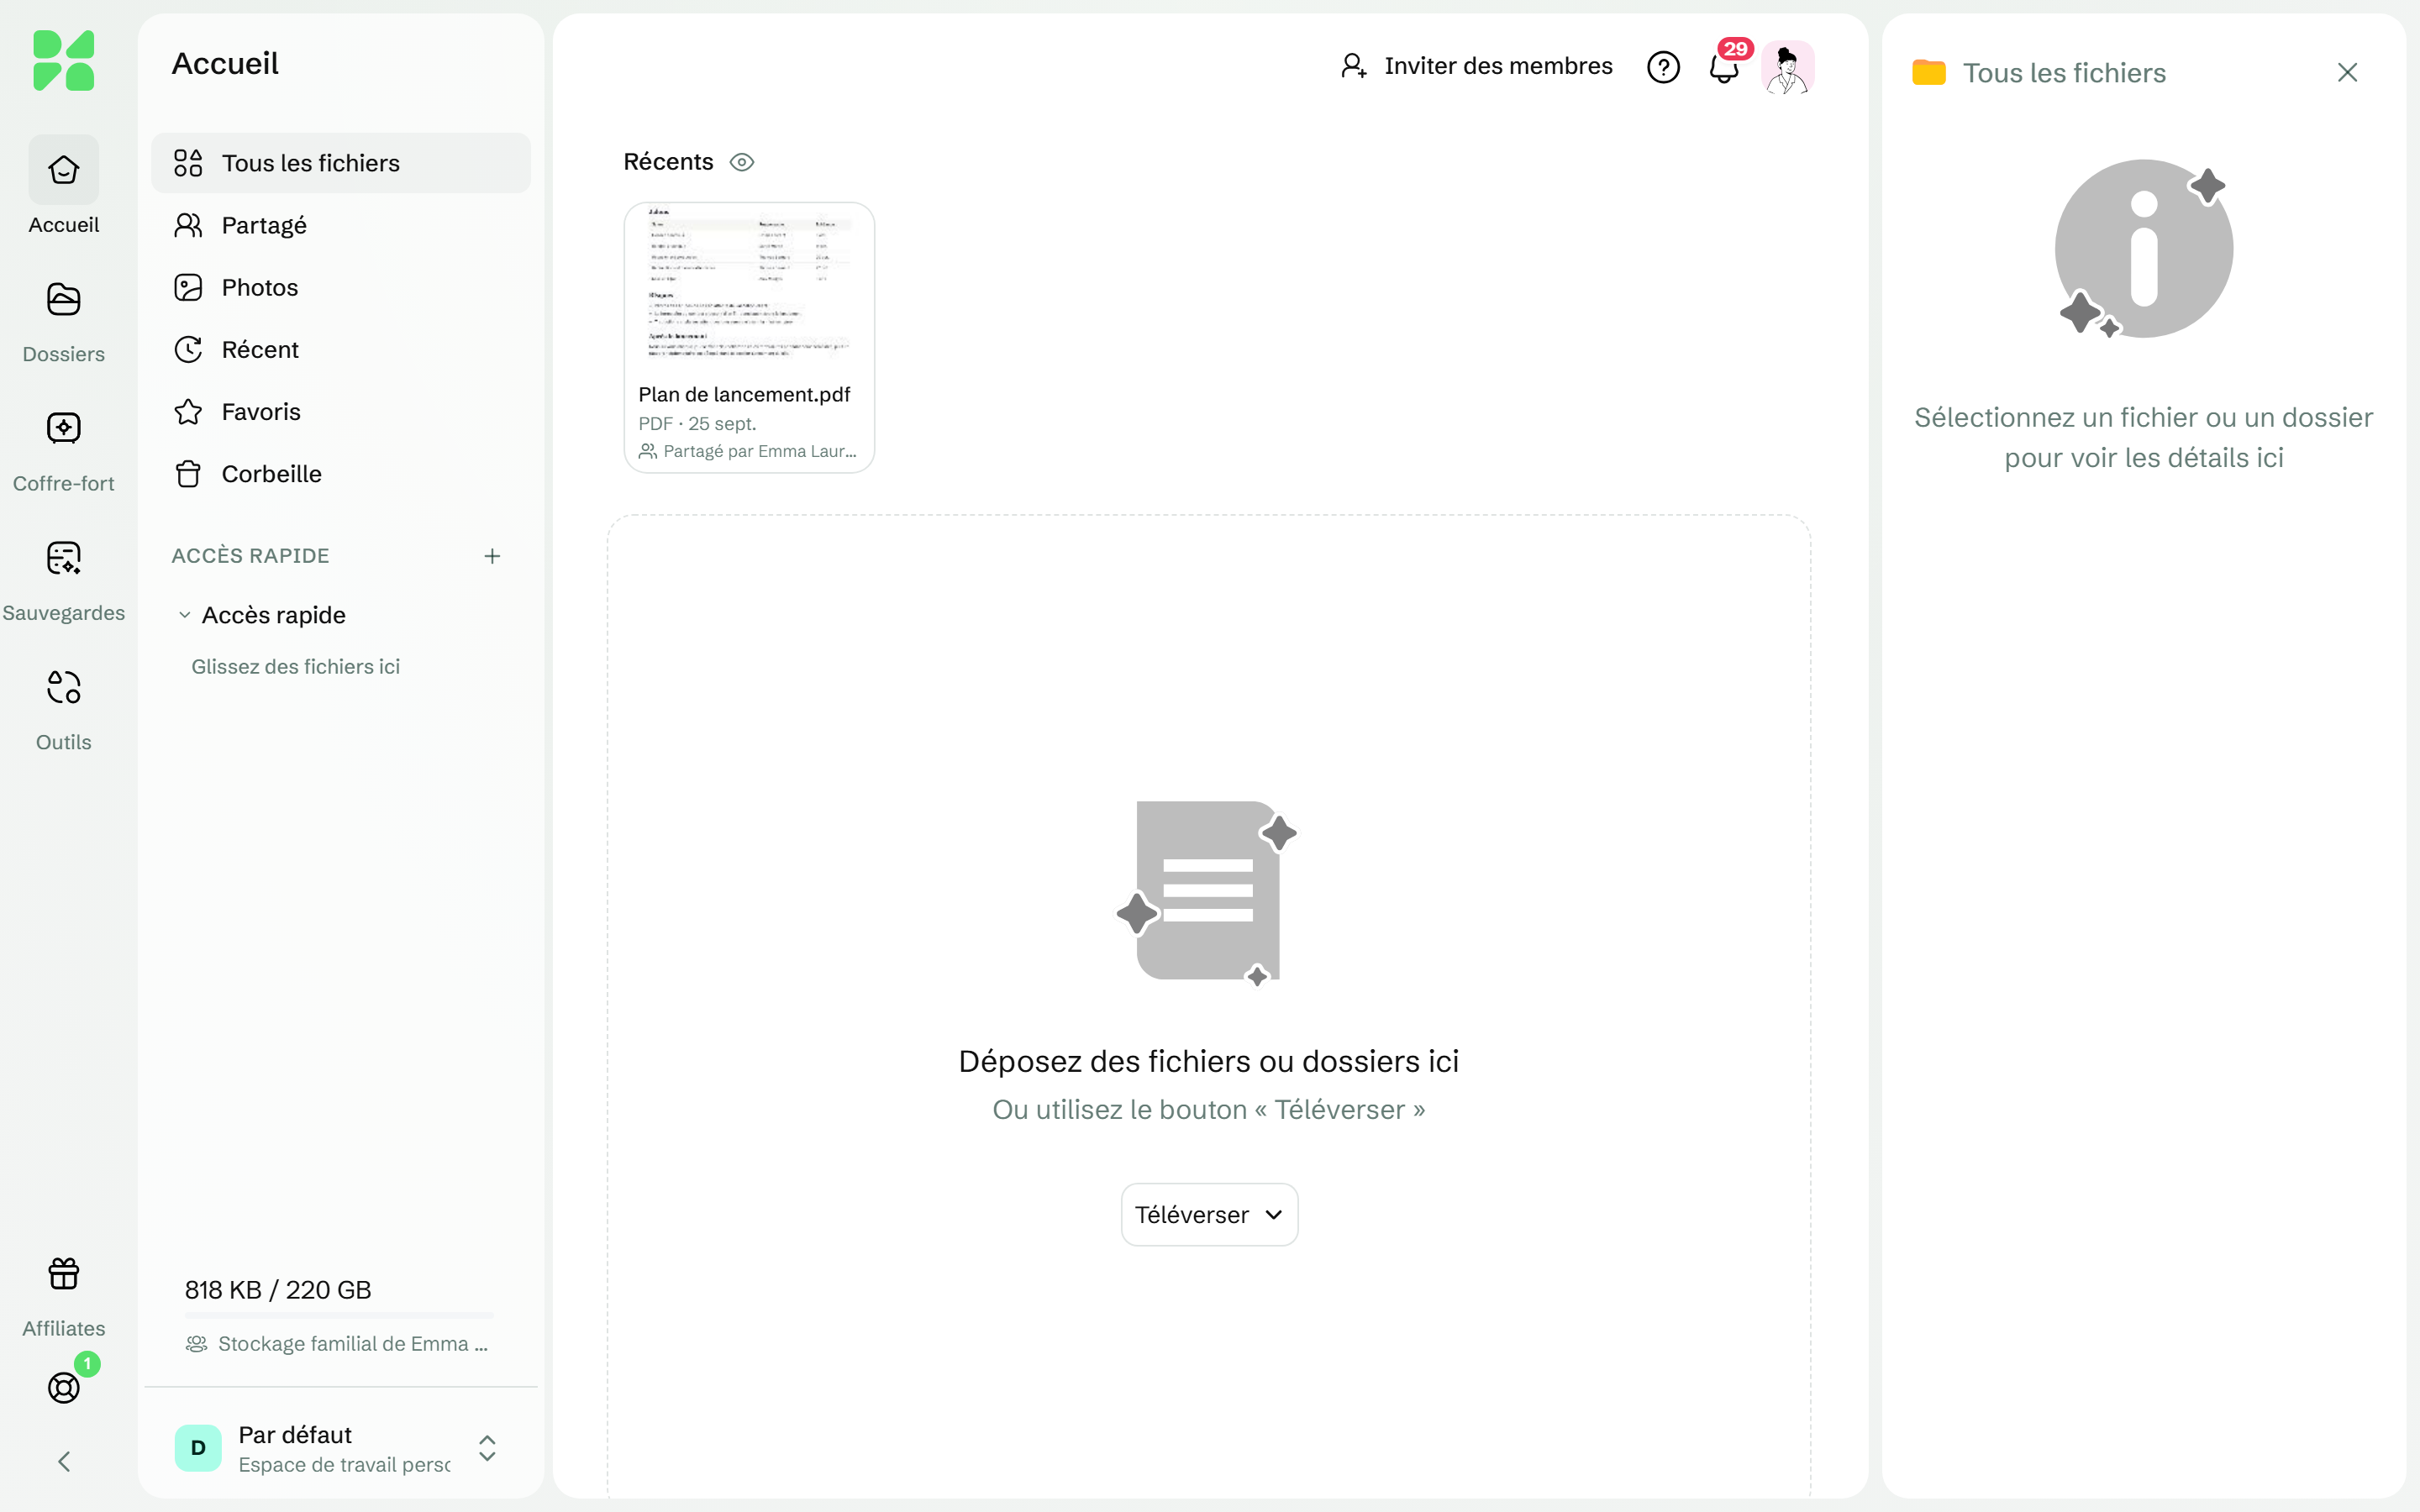Click the ACCÈS RAPIDE section header
The width and height of the screenshot is (2420, 1512).
point(250,556)
